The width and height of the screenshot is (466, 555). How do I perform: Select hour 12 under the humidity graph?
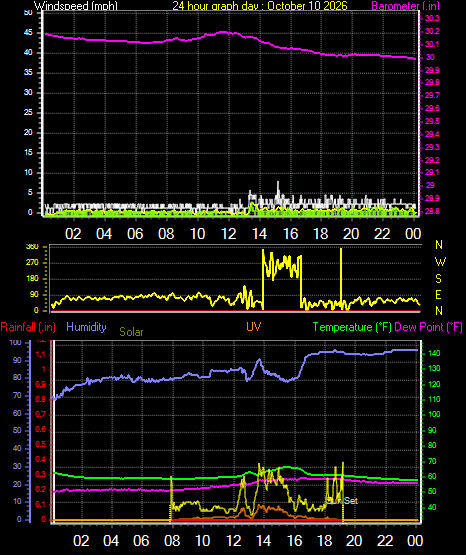pos(233,541)
